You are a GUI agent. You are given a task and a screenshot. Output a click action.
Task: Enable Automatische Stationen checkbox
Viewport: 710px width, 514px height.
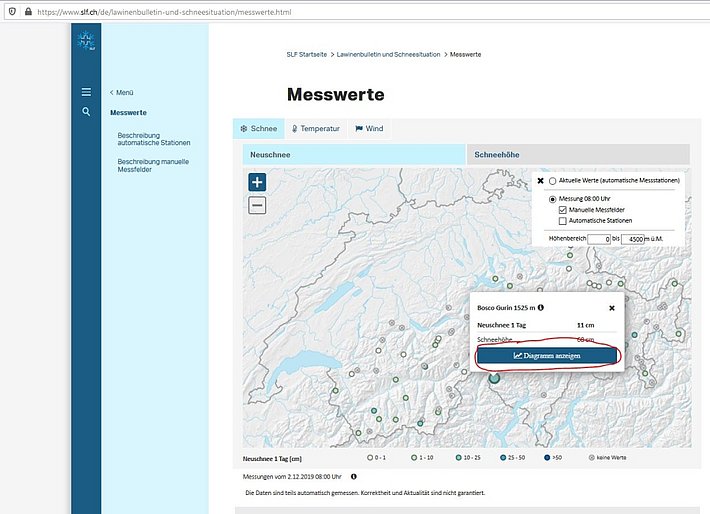tap(562, 221)
